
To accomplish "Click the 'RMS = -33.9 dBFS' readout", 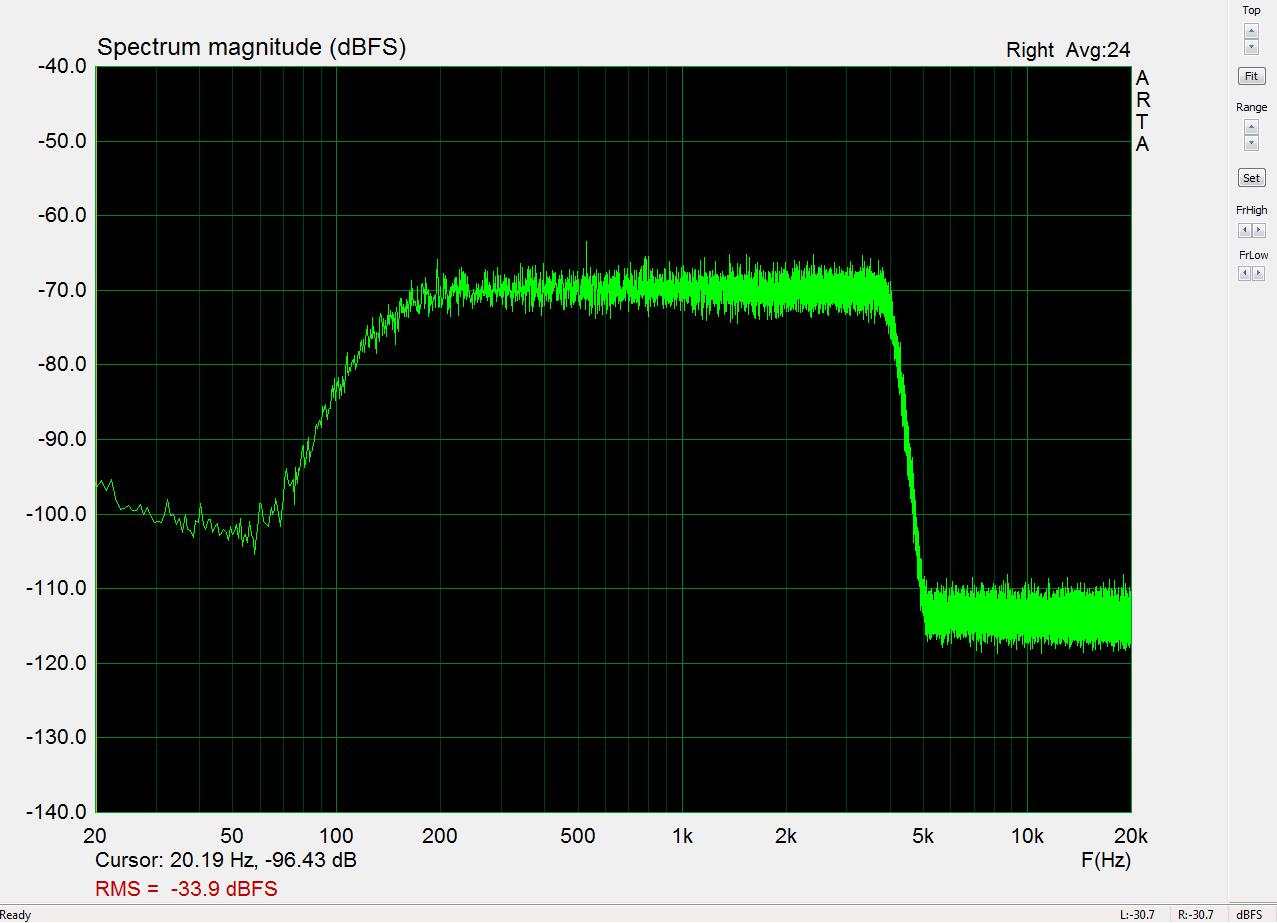I will click(x=186, y=888).
